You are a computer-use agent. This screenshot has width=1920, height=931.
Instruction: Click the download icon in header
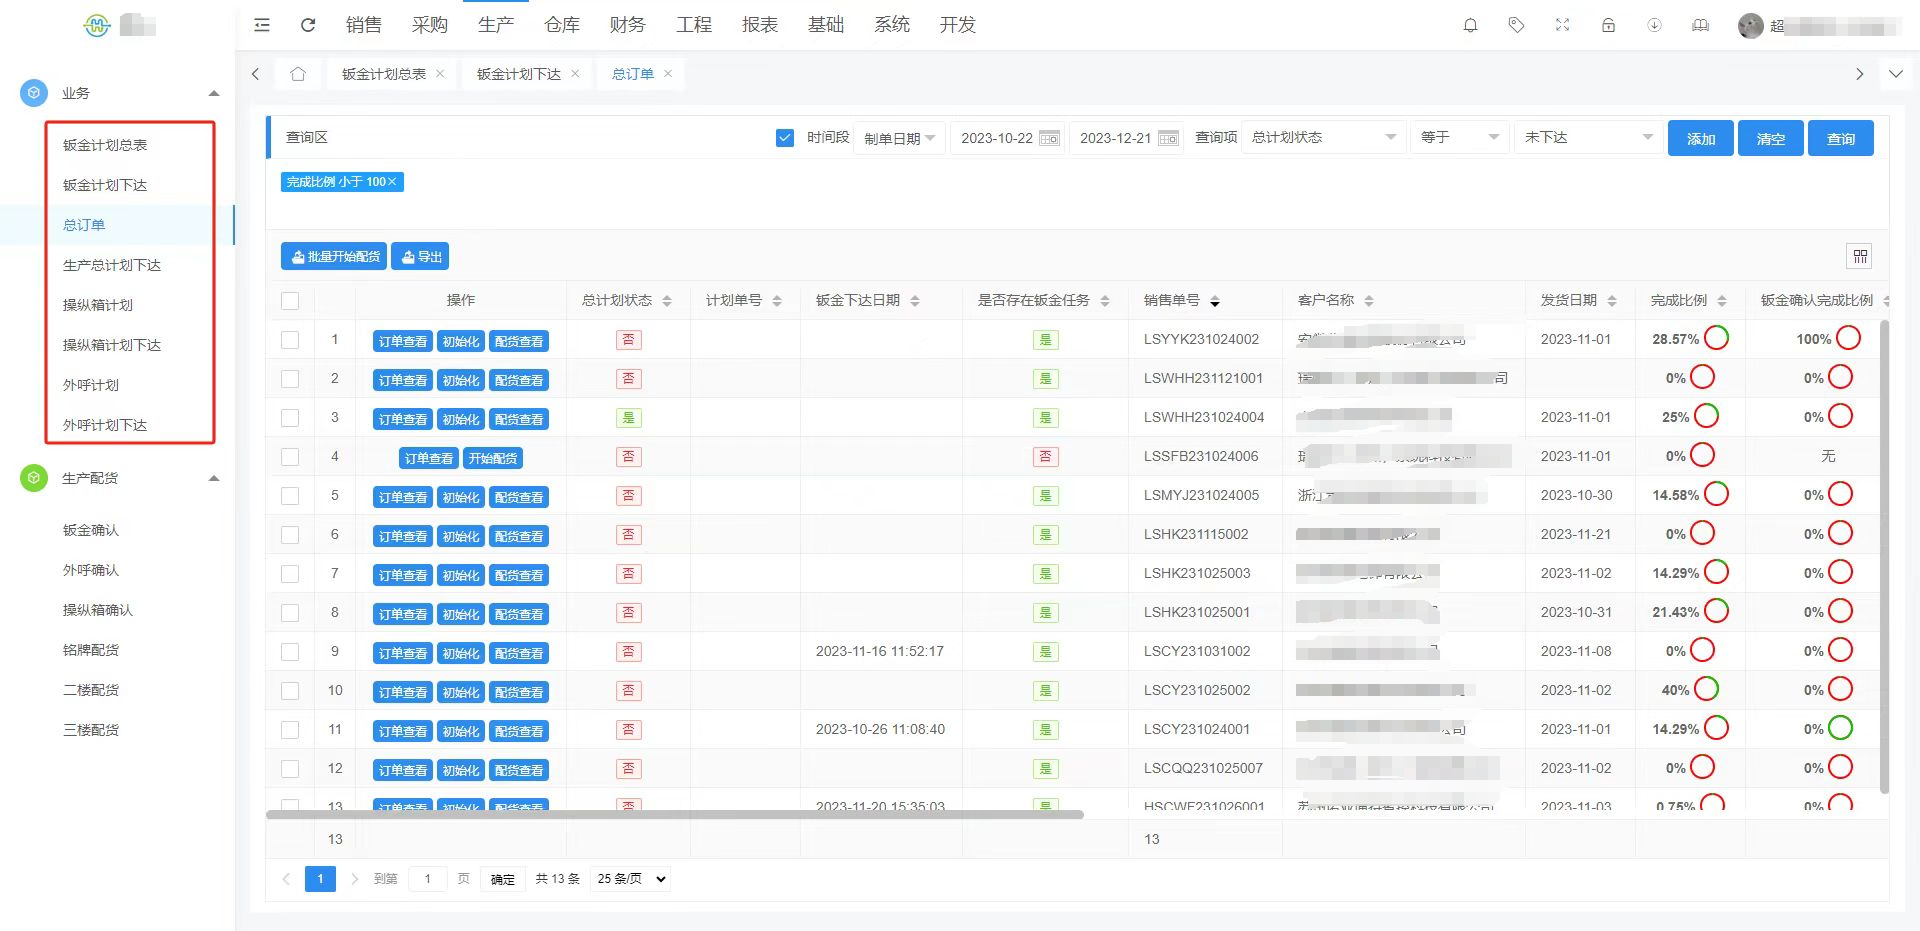pyautogui.click(x=1654, y=25)
